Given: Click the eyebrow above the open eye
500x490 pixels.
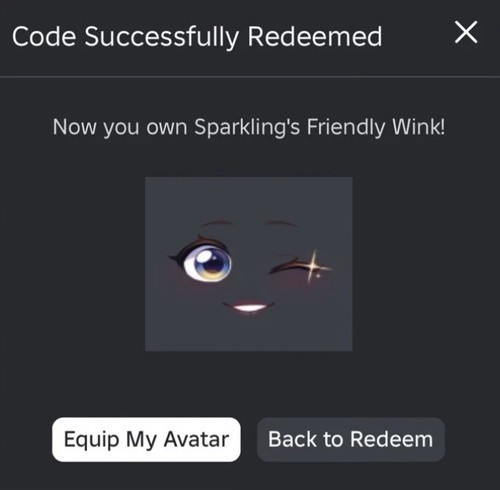Looking at the screenshot, I should [217, 223].
